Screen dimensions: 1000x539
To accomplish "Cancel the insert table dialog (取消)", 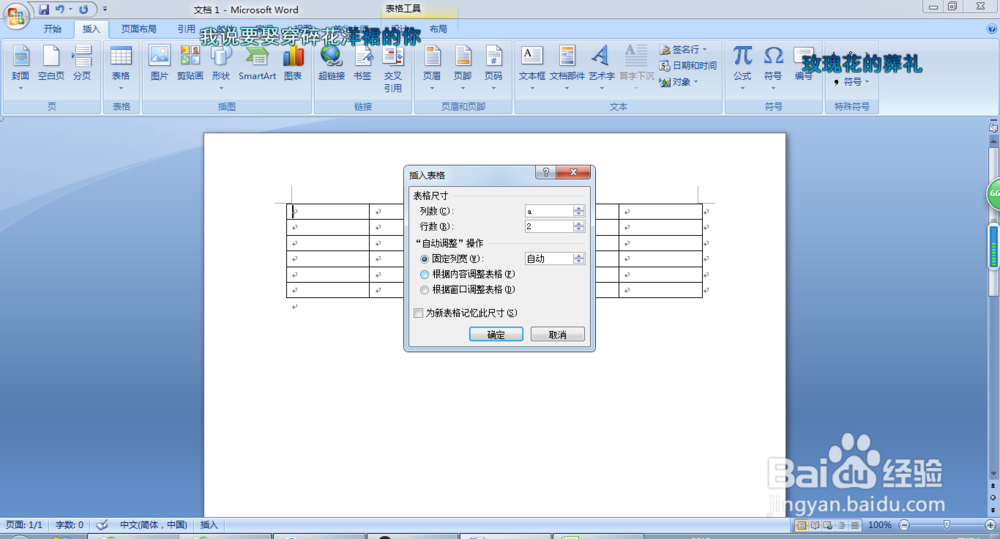I will [557, 334].
